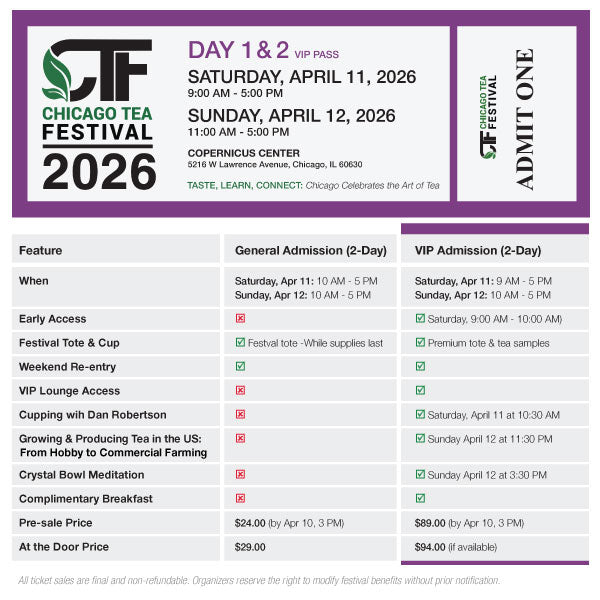Click the ADMIT ONE text on stub
This screenshot has width=600, height=600.
coord(524,118)
